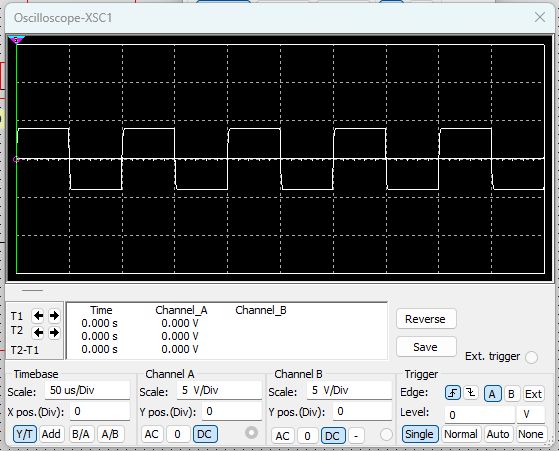The width and height of the screenshot is (559, 451).
Task: Set trigger mode to None
Action: coord(531,434)
